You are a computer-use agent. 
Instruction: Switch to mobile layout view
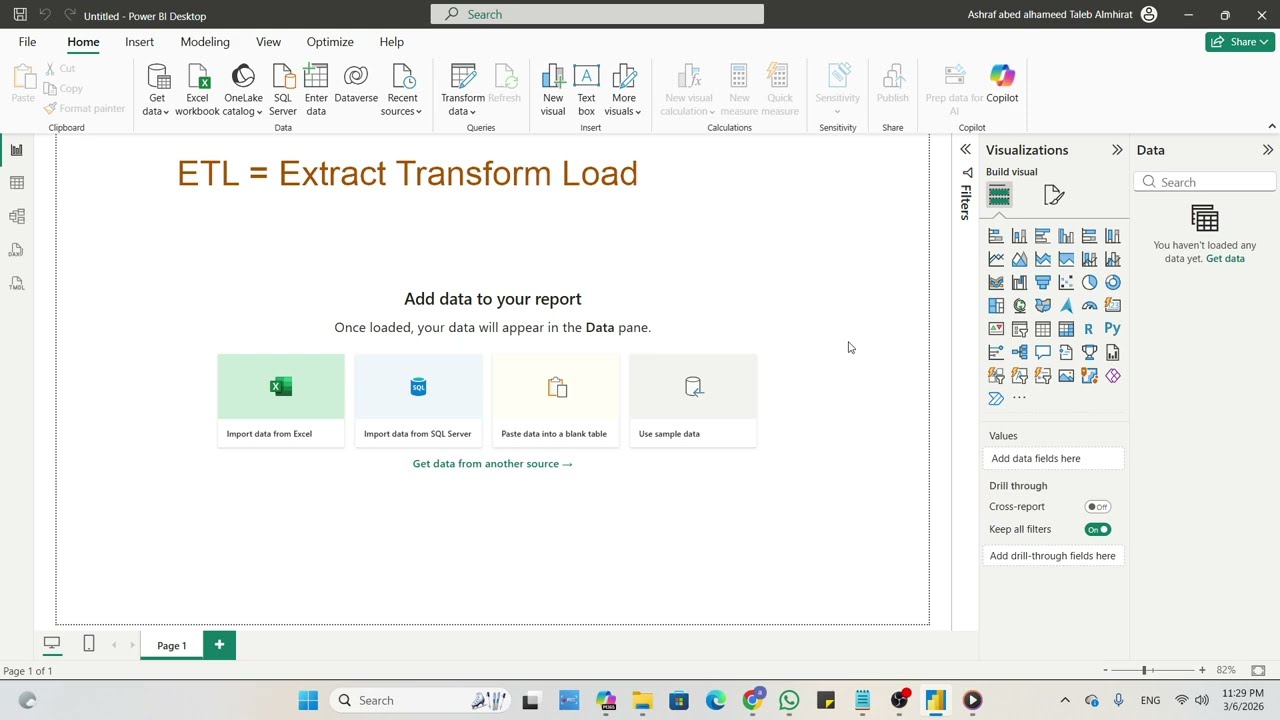pyautogui.click(x=89, y=644)
